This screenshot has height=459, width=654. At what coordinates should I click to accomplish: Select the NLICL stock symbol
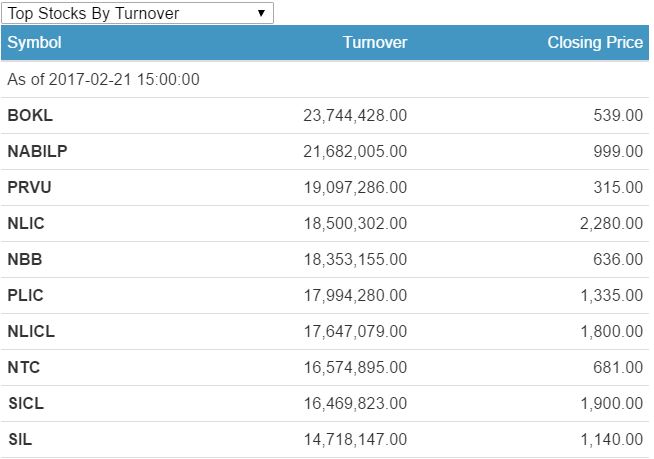click(x=31, y=331)
